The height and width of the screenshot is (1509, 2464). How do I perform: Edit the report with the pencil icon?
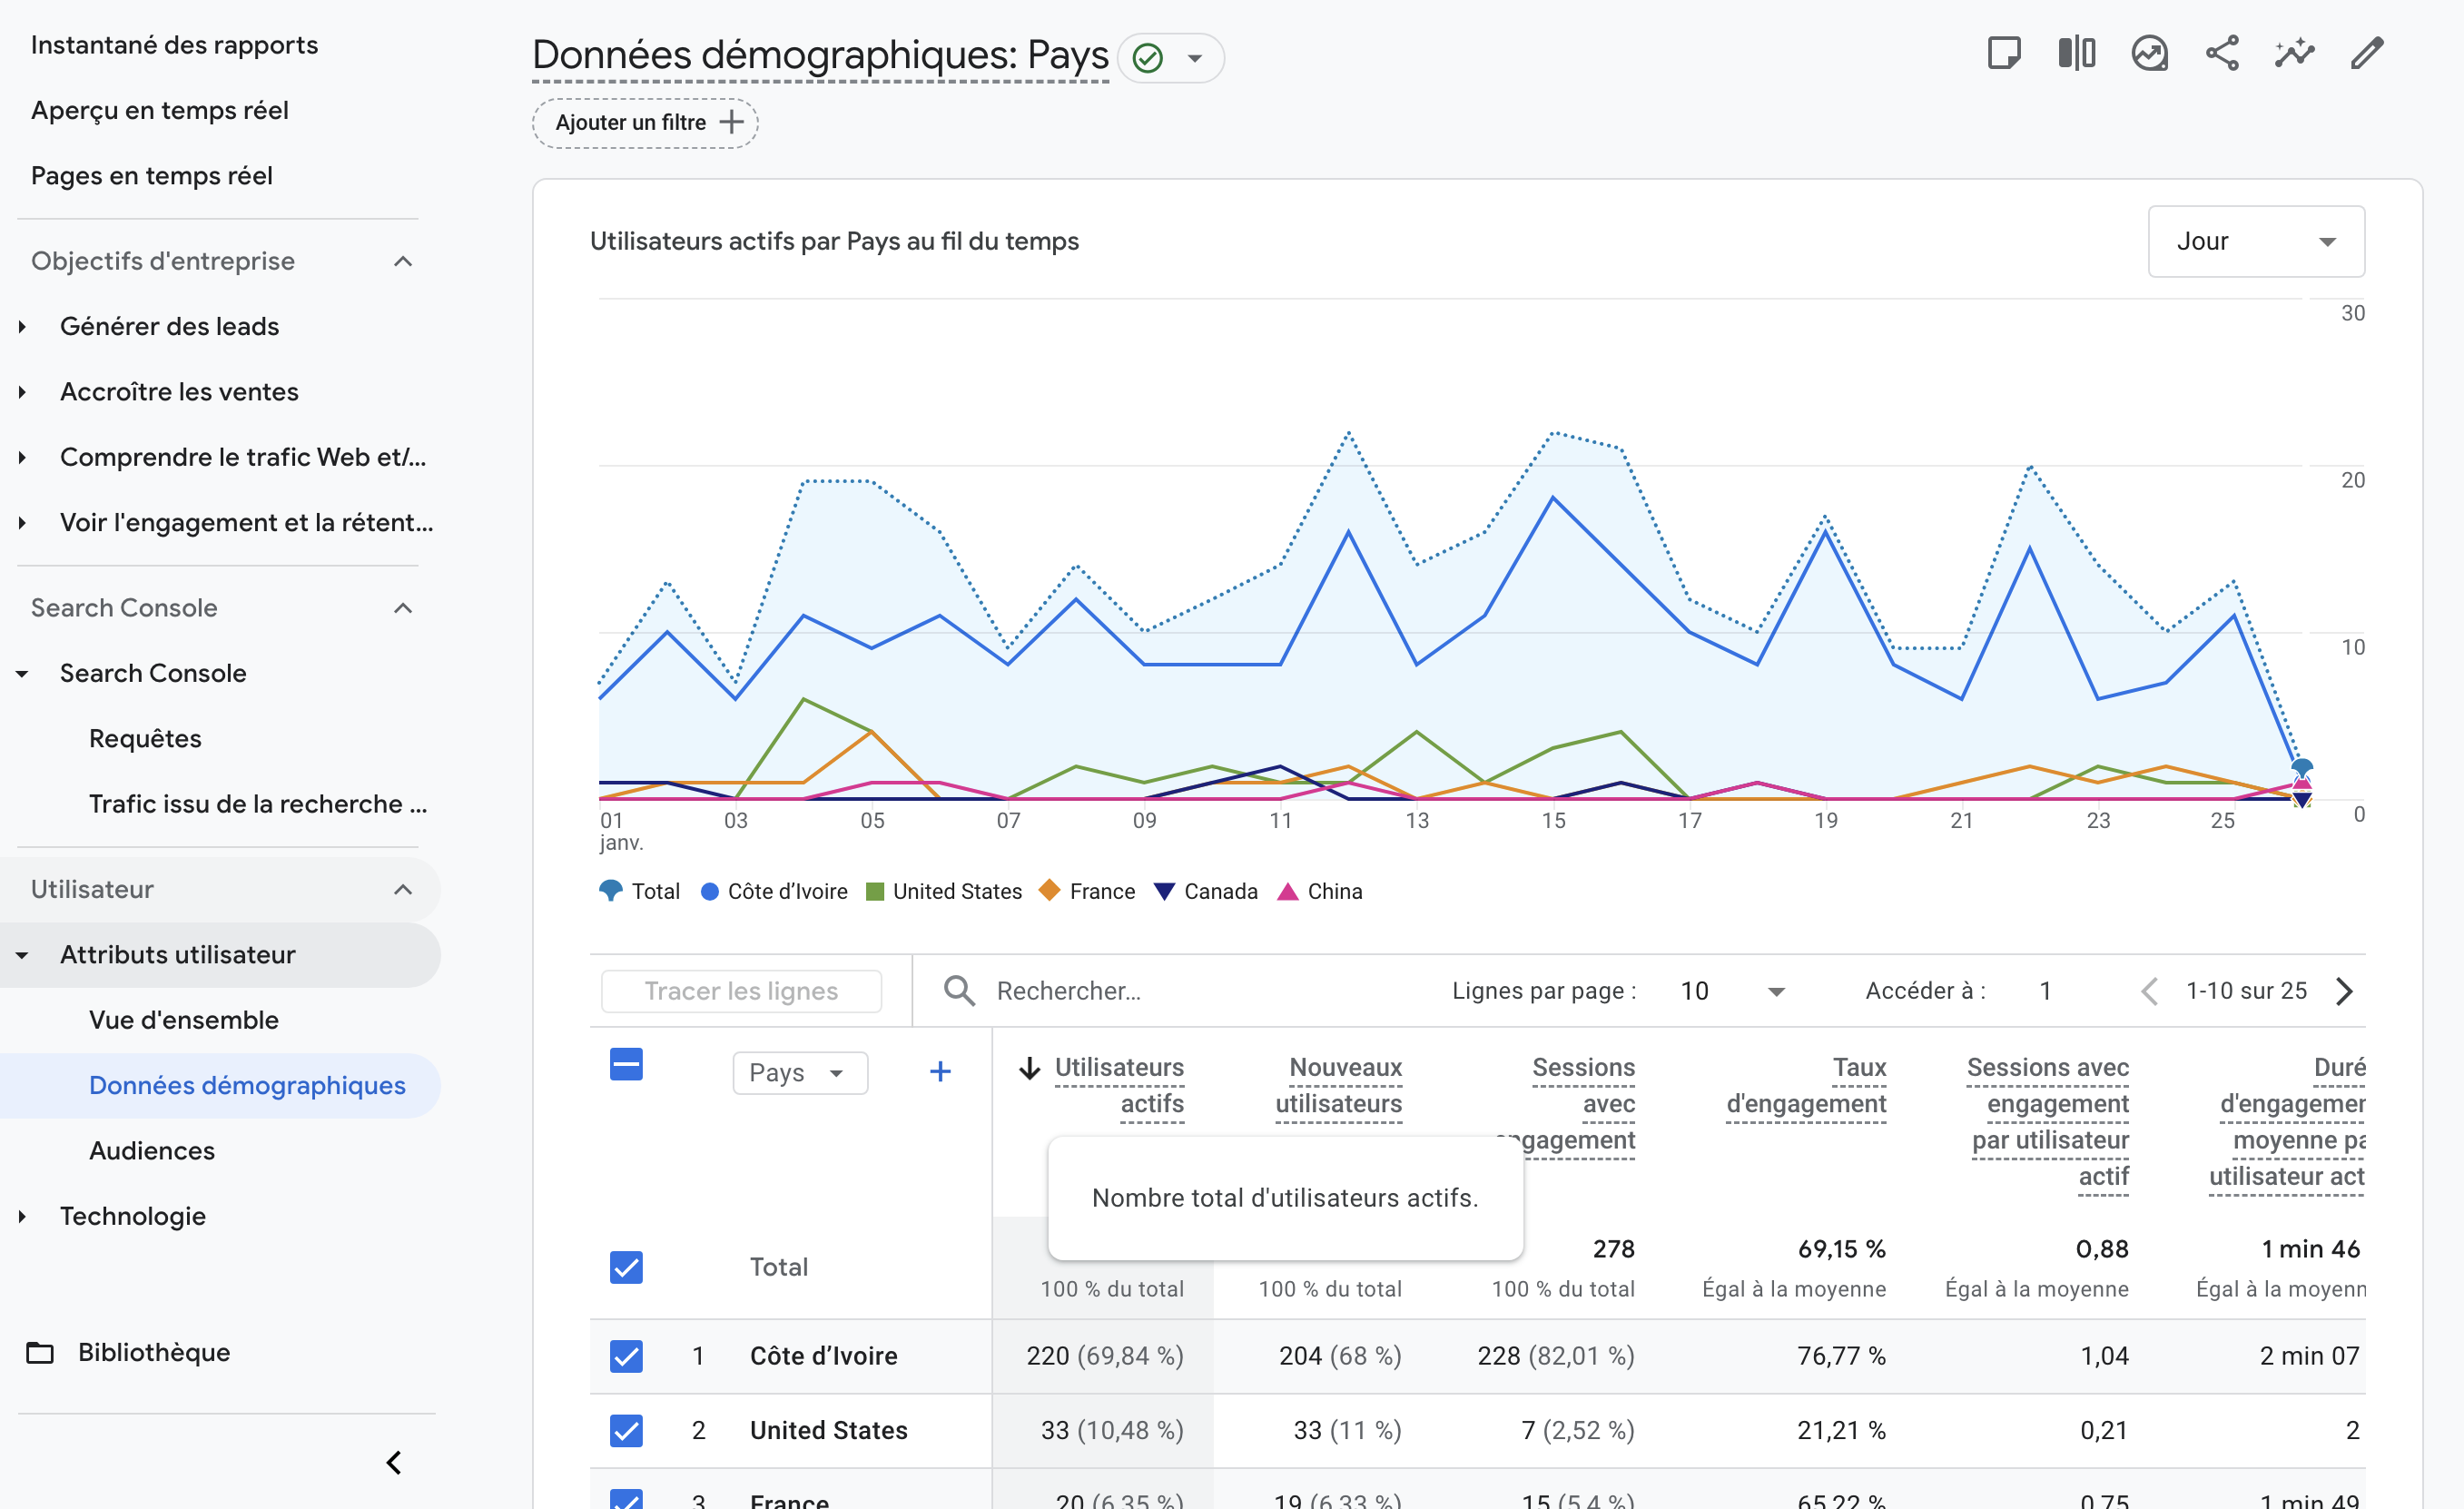click(x=2366, y=52)
